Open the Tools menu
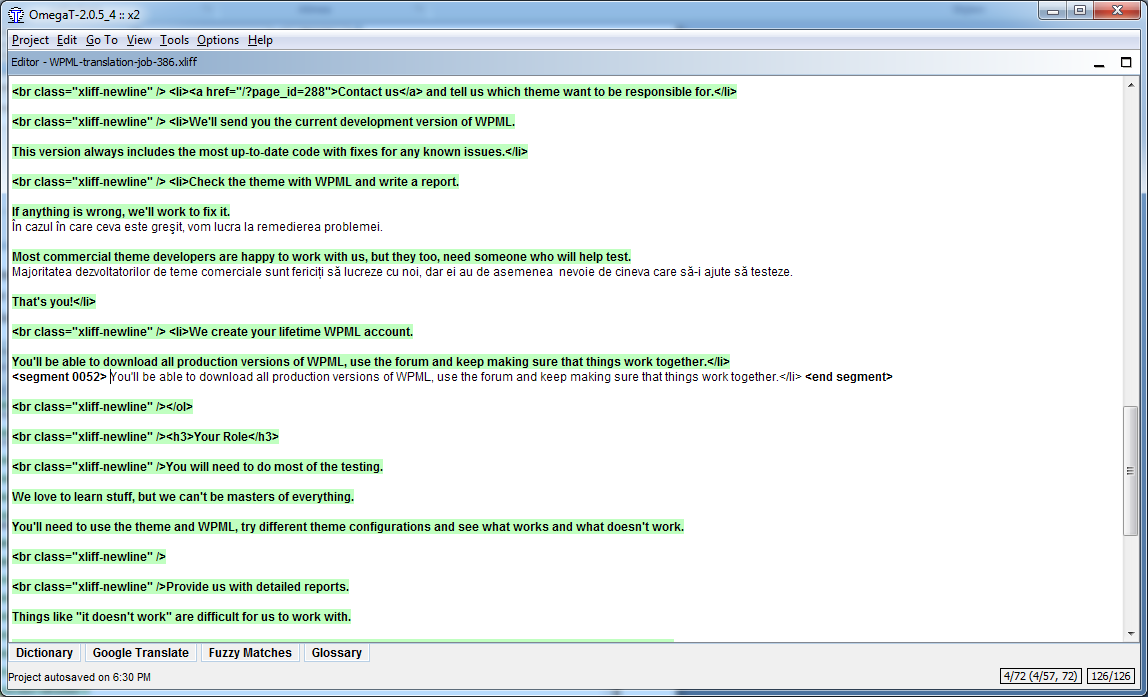Screen dimensions: 1148x697 tap(174, 40)
